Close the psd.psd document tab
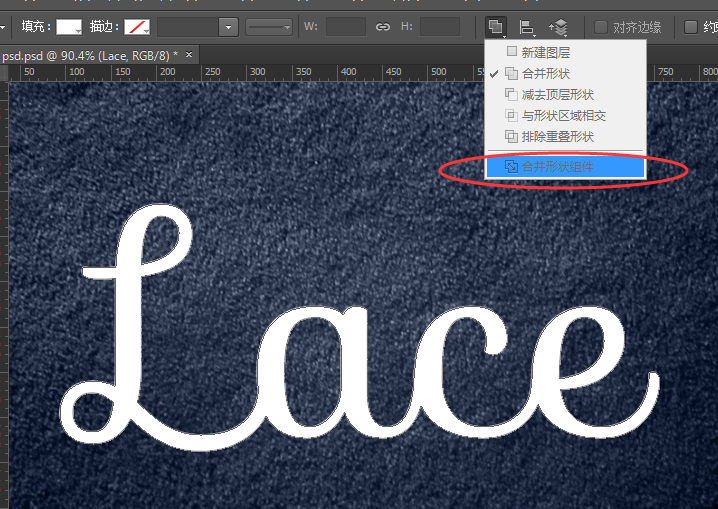 [x=189, y=54]
